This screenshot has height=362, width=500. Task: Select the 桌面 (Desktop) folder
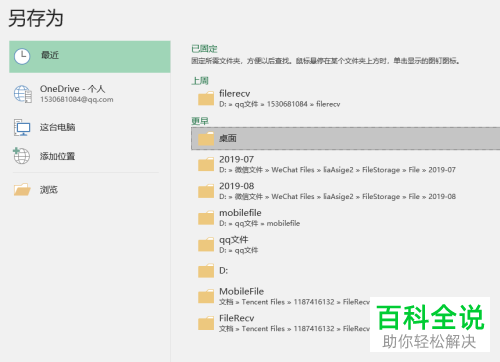point(345,138)
